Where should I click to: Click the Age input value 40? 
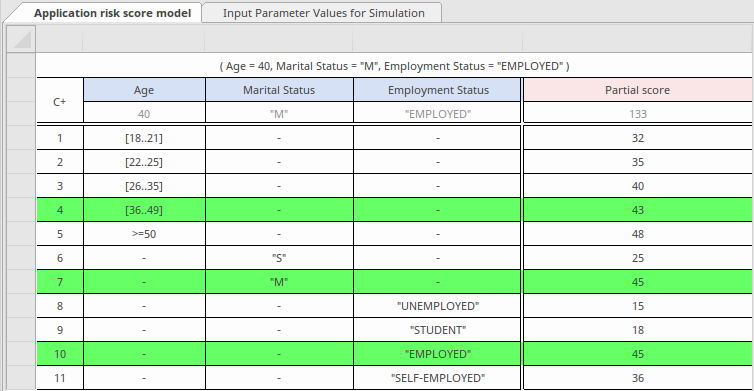tap(144, 114)
